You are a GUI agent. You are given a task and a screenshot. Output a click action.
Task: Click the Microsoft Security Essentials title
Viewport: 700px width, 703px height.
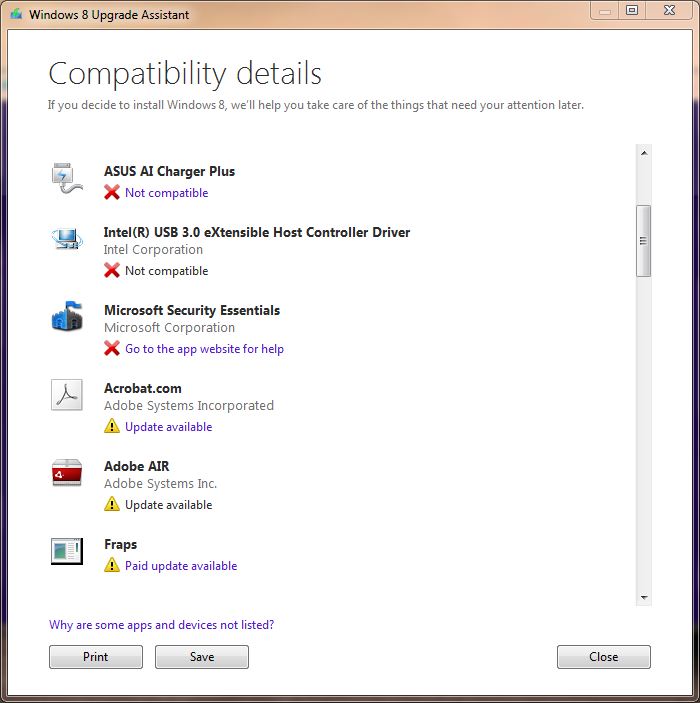[x=192, y=310]
